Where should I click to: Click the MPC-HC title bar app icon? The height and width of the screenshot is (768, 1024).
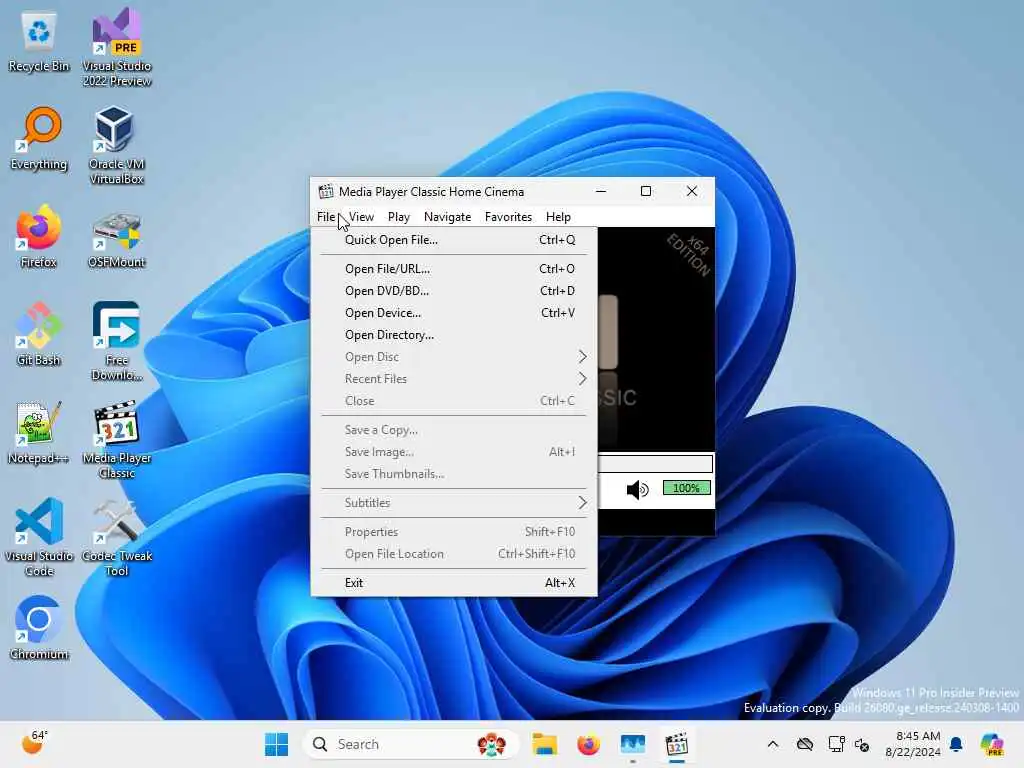coord(325,191)
